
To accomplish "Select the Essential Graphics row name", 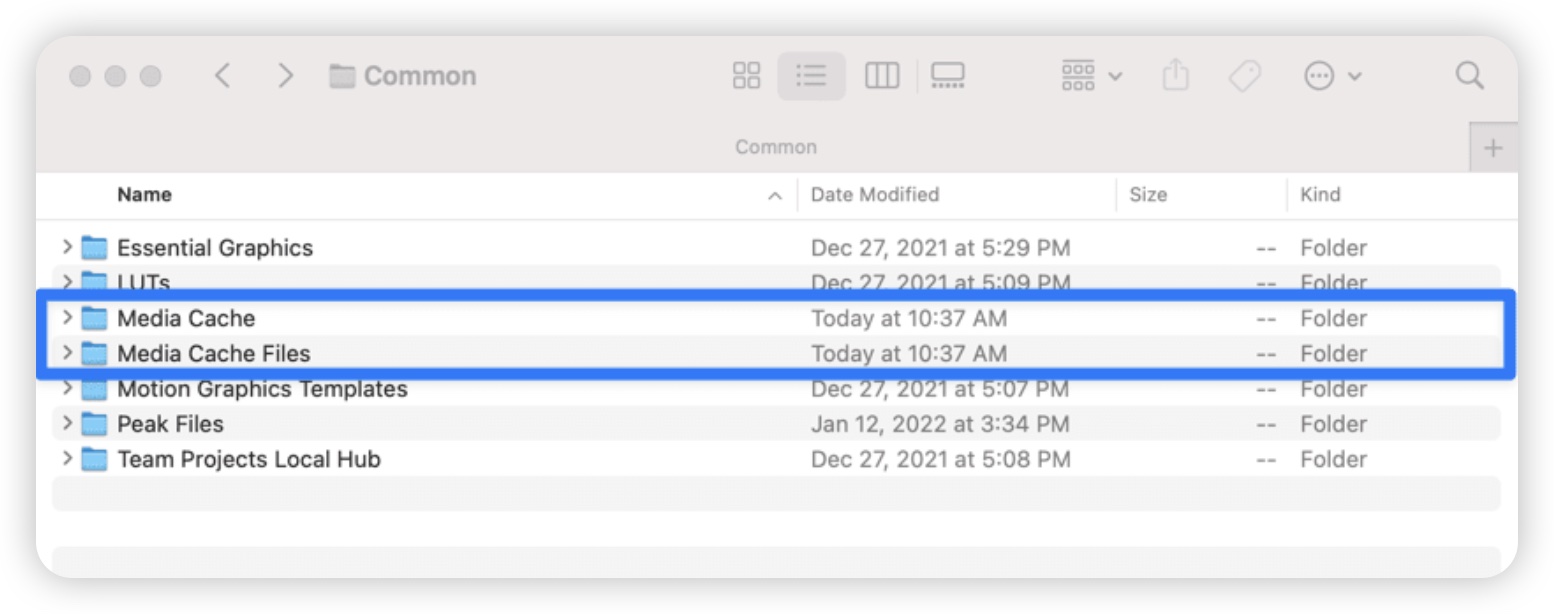I will 215,248.
